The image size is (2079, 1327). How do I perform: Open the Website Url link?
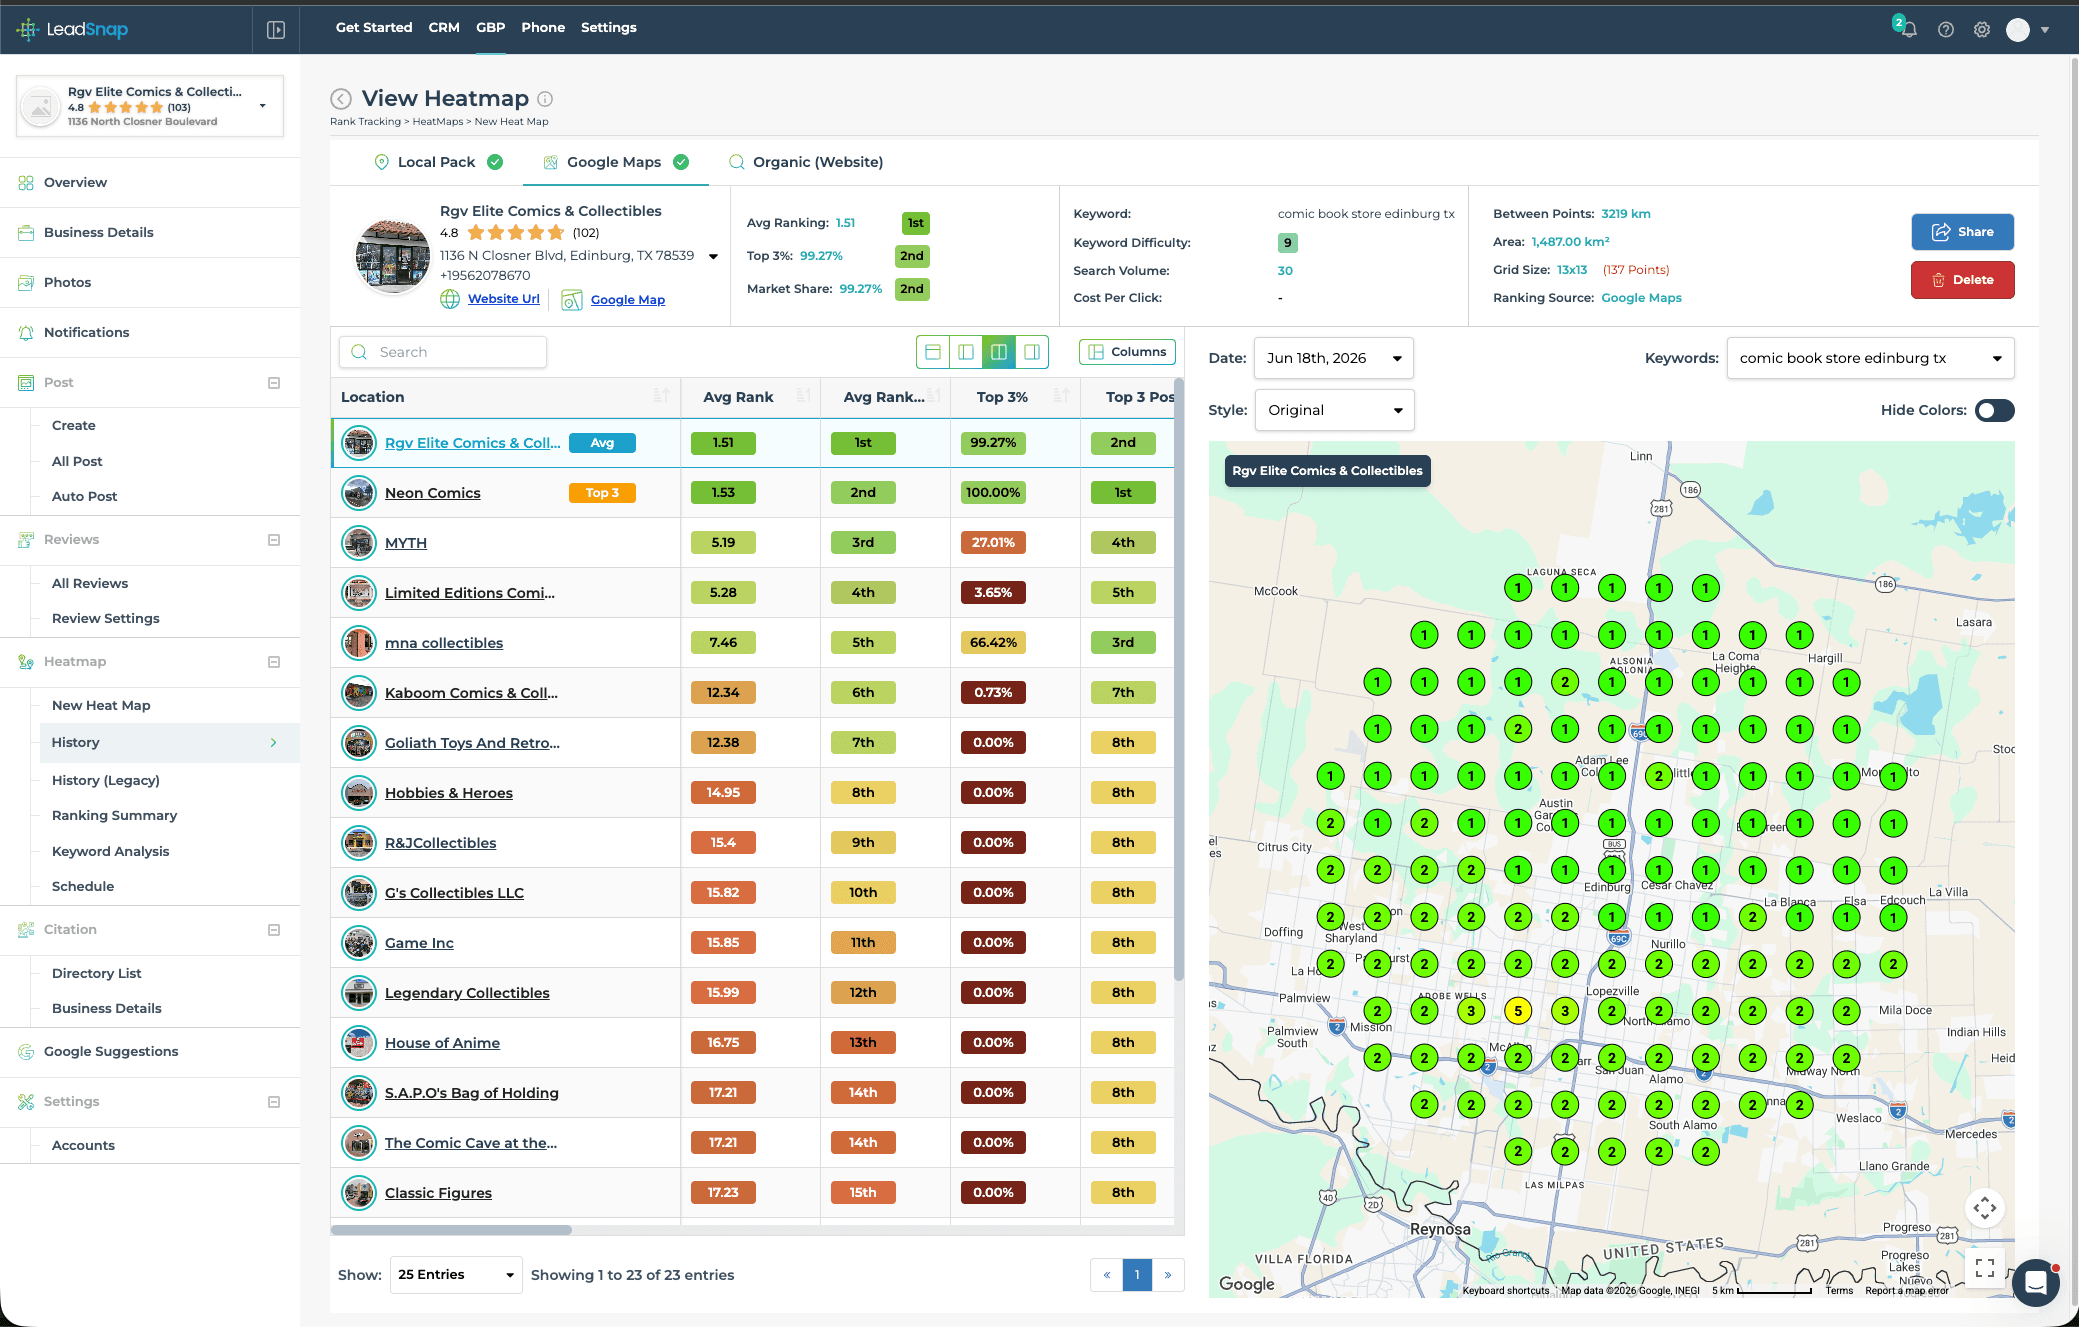(503, 299)
